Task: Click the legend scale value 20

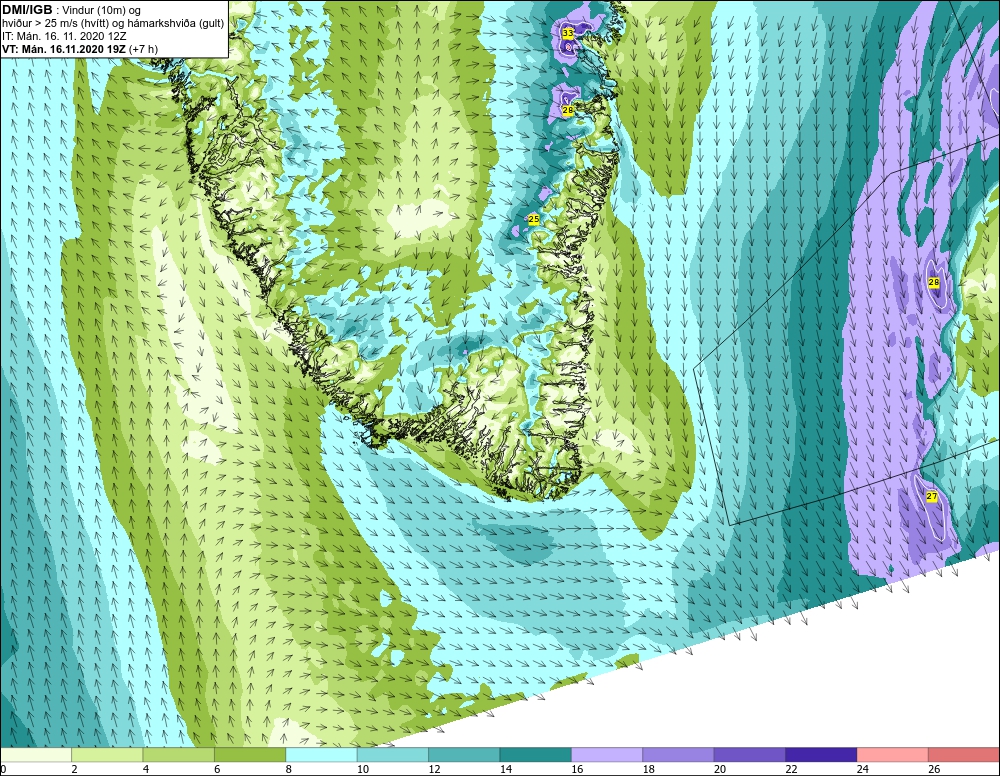Action: tap(720, 769)
